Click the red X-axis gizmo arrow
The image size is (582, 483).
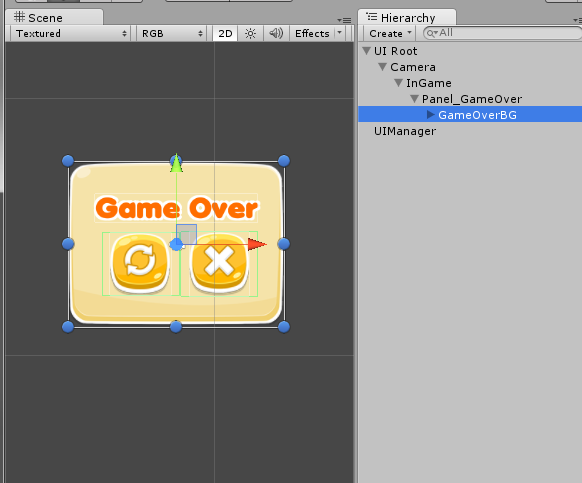[x=257, y=244]
